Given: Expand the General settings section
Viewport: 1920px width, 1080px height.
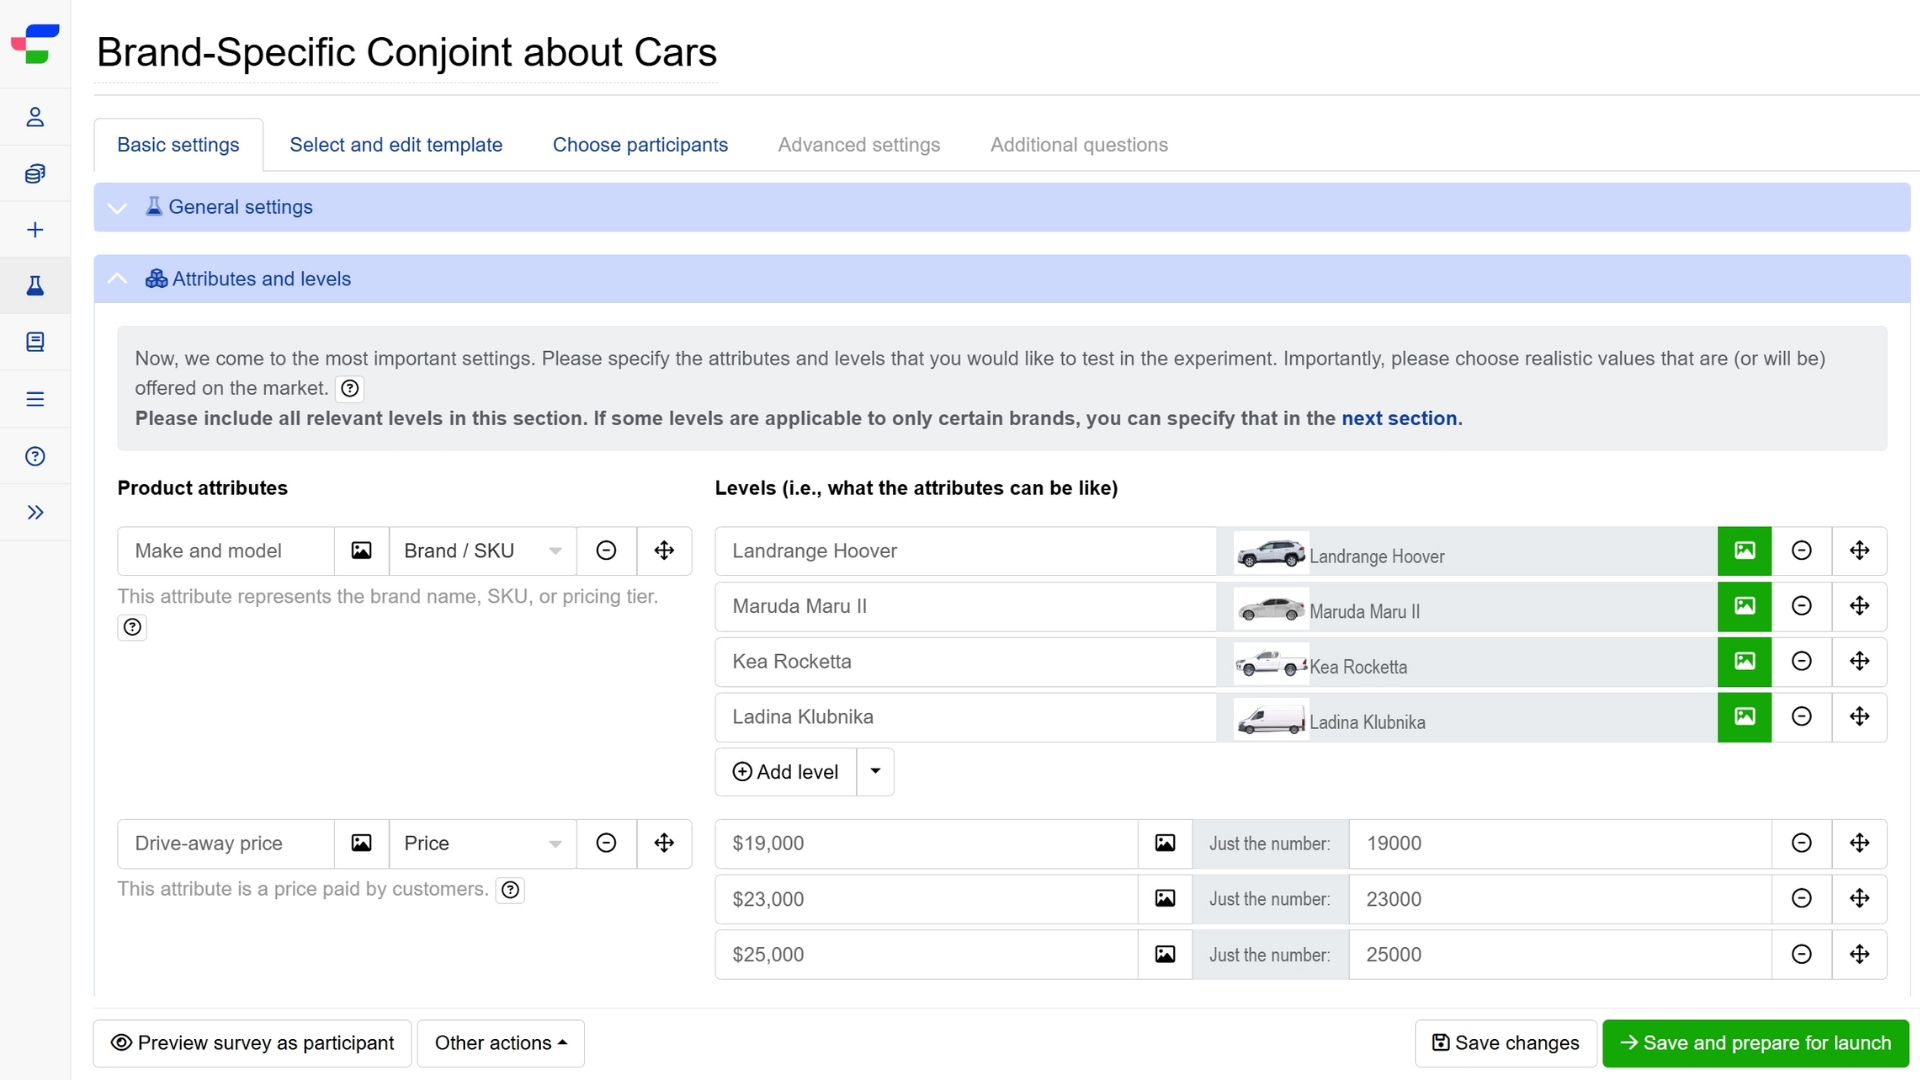Looking at the screenshot, I should click(240, 207).
